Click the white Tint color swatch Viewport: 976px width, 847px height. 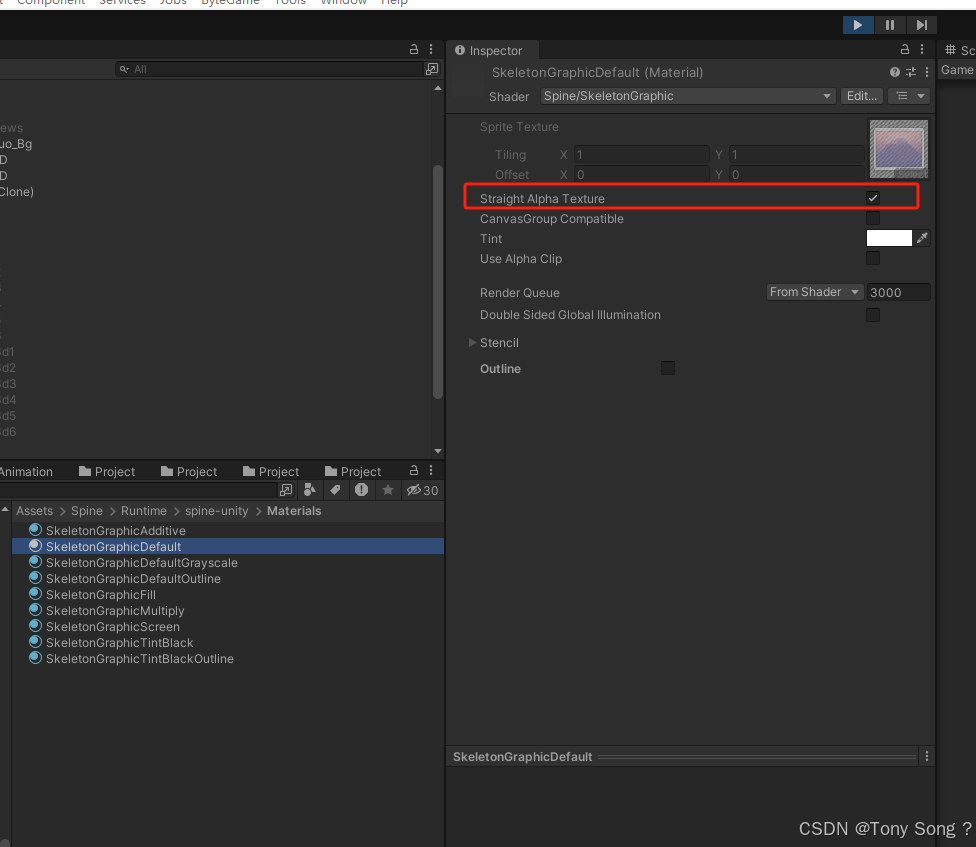889,238
